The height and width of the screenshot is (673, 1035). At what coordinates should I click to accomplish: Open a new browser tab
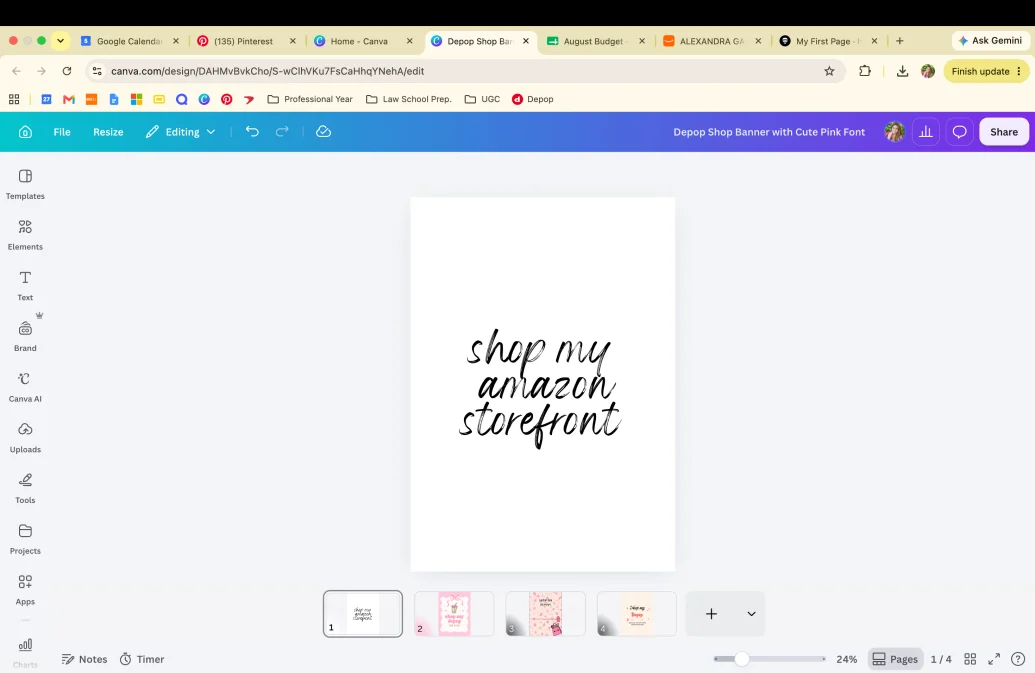(900, 41)
